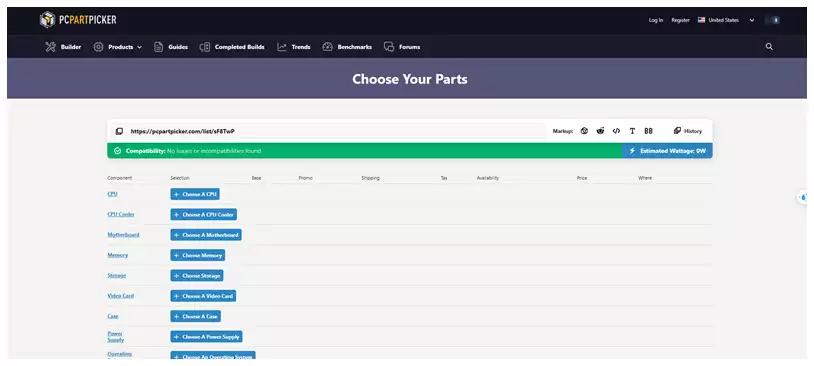Open the Case component link

pyautogui.click(x=113, y=316)
